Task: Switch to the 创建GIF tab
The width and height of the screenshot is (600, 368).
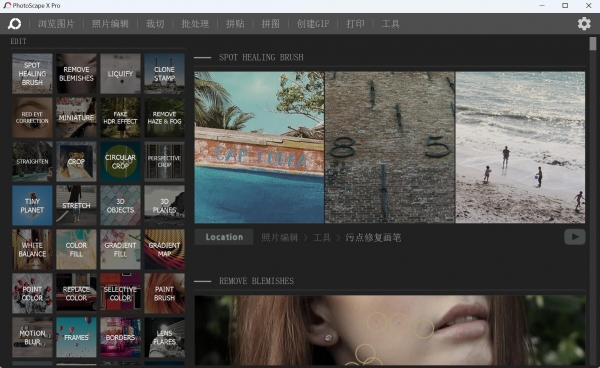Action: 313,24
